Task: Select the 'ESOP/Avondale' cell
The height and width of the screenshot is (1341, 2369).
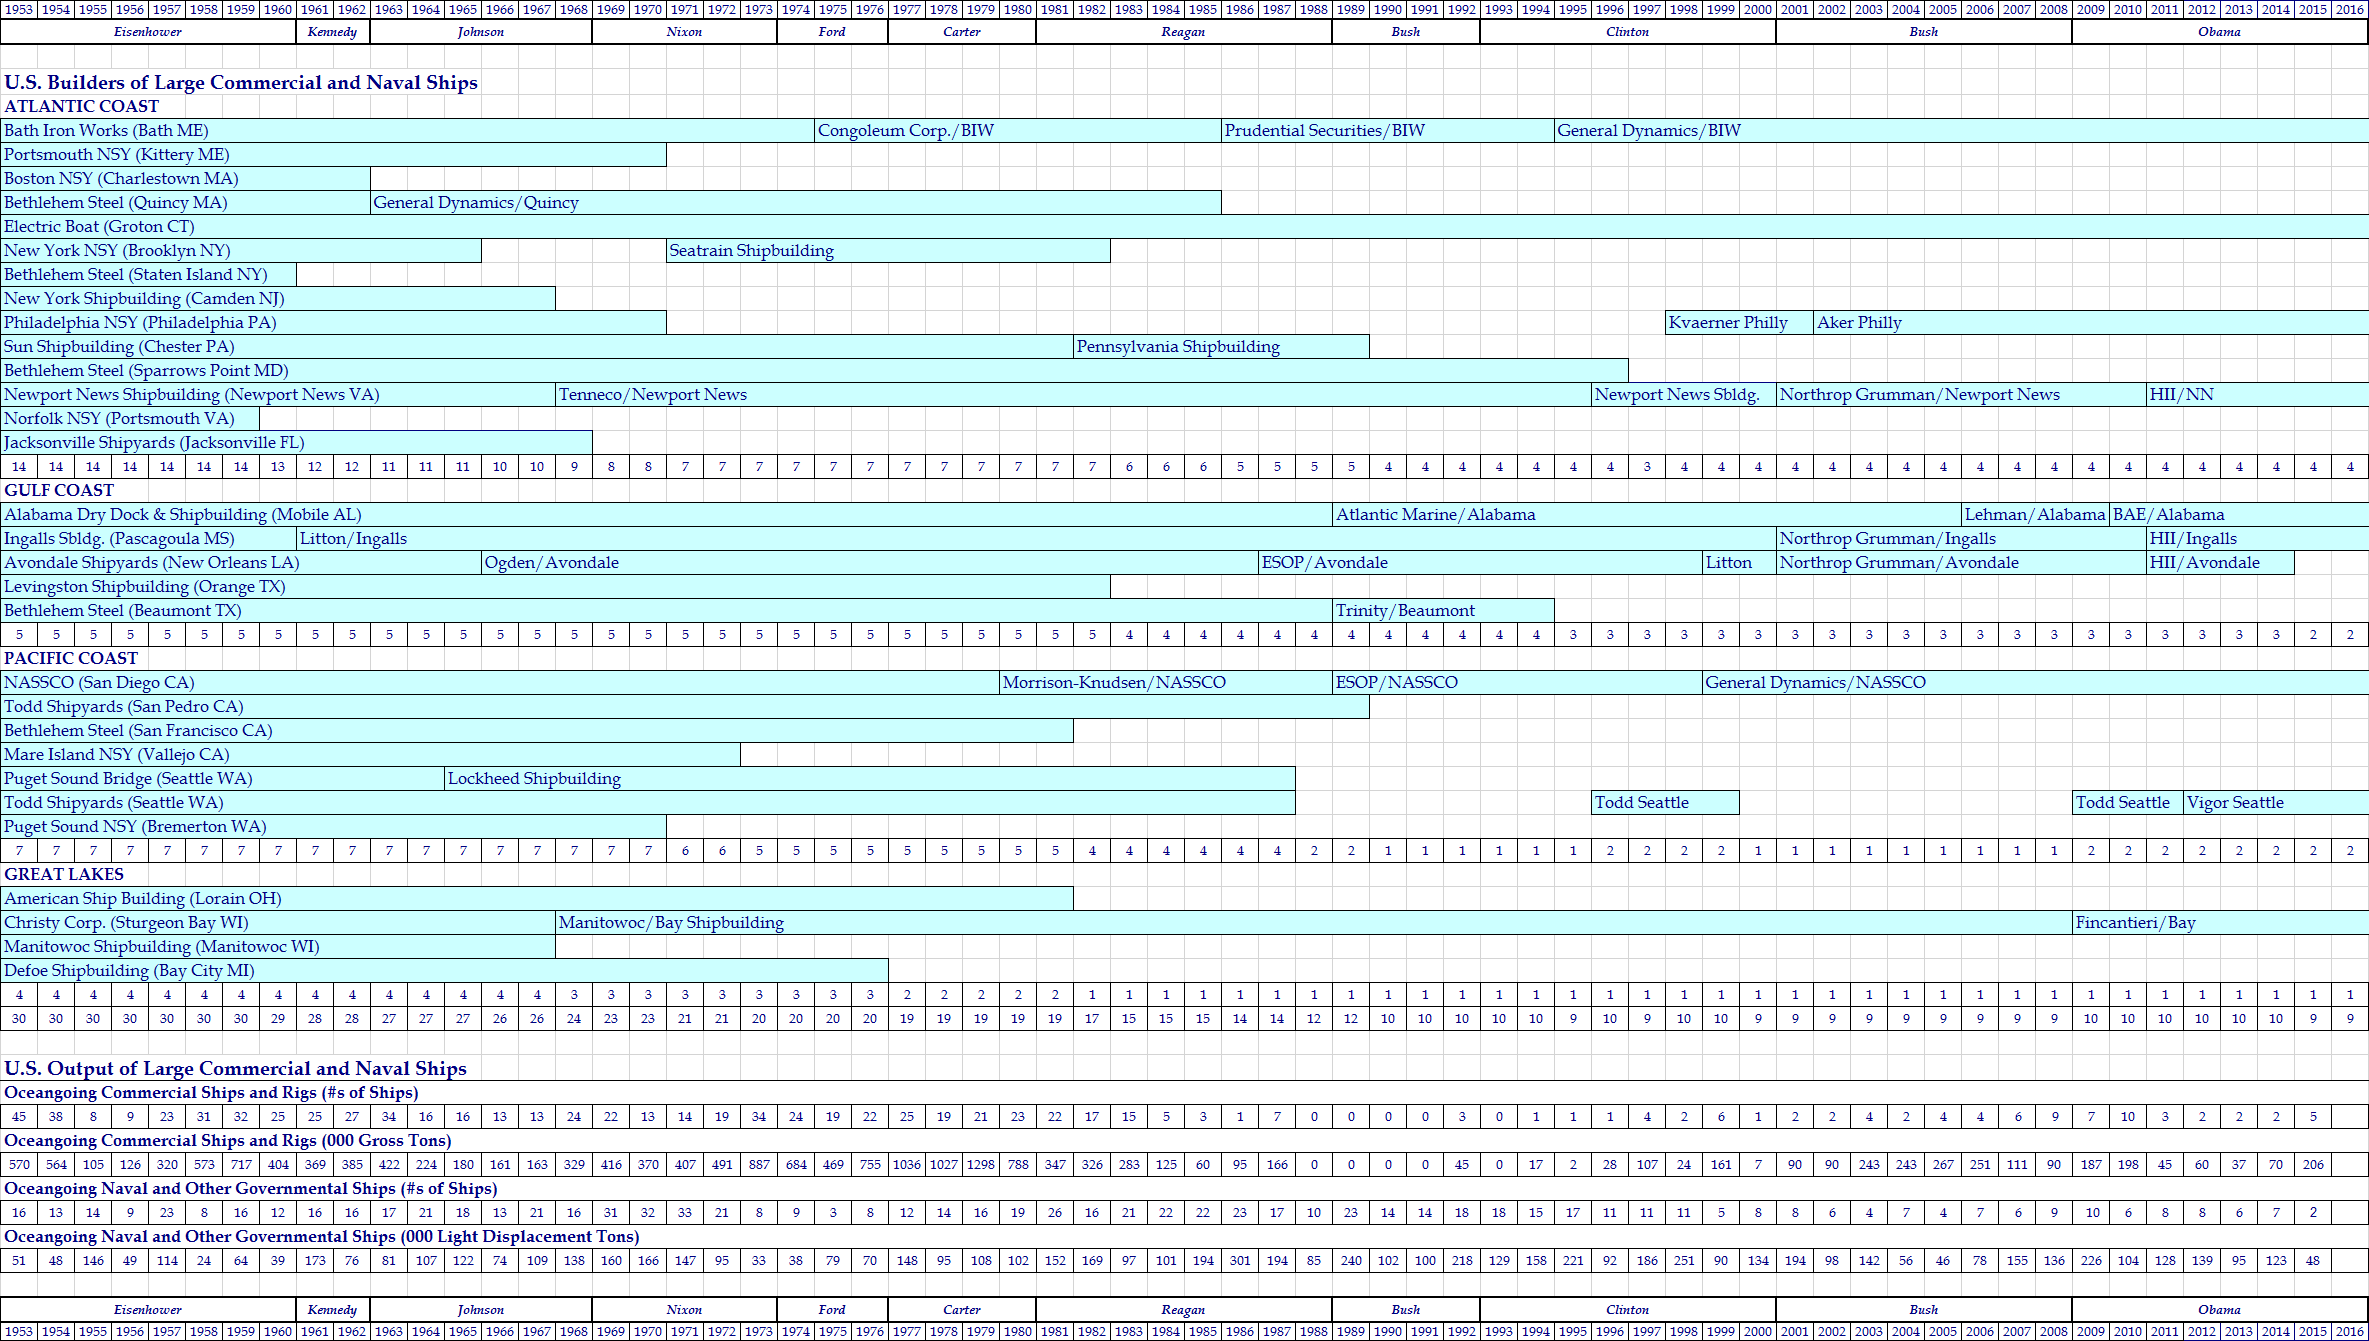Action: [1480, 562]
